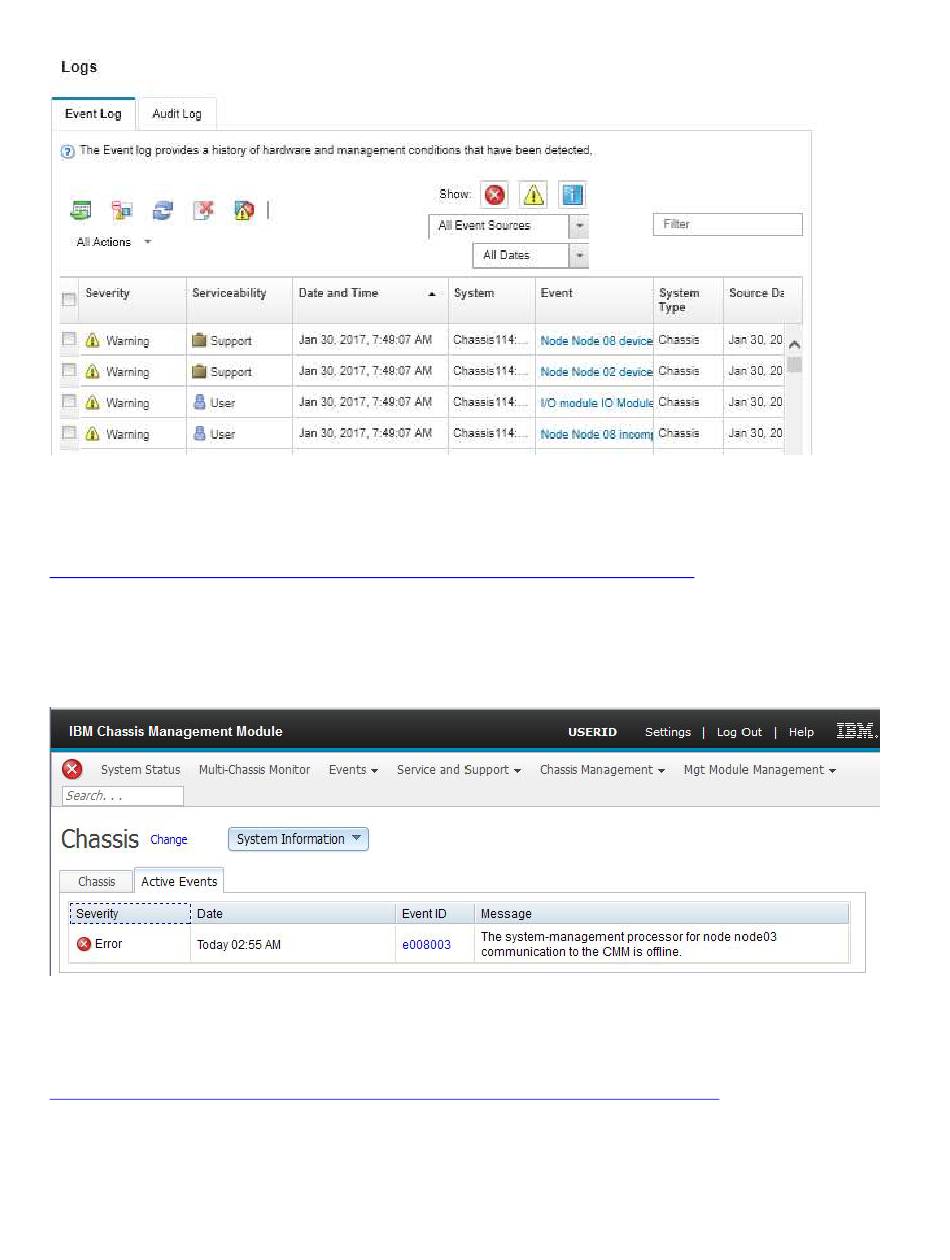Image resolution: width=950 pixels, height=1260 pixels.
Task: Sort Active Events by the Severity header
Action: pos(130,913)
